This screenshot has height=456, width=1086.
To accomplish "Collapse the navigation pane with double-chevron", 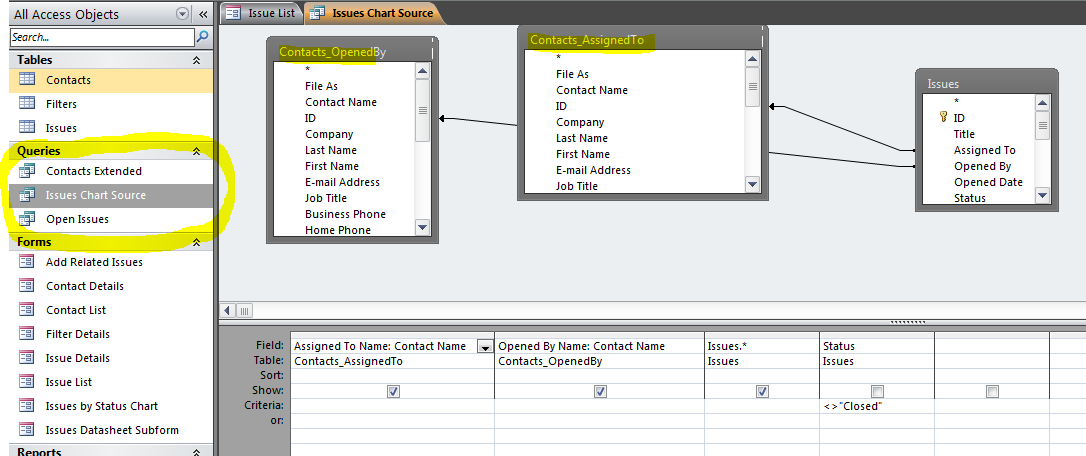I will tap(203, 14).
